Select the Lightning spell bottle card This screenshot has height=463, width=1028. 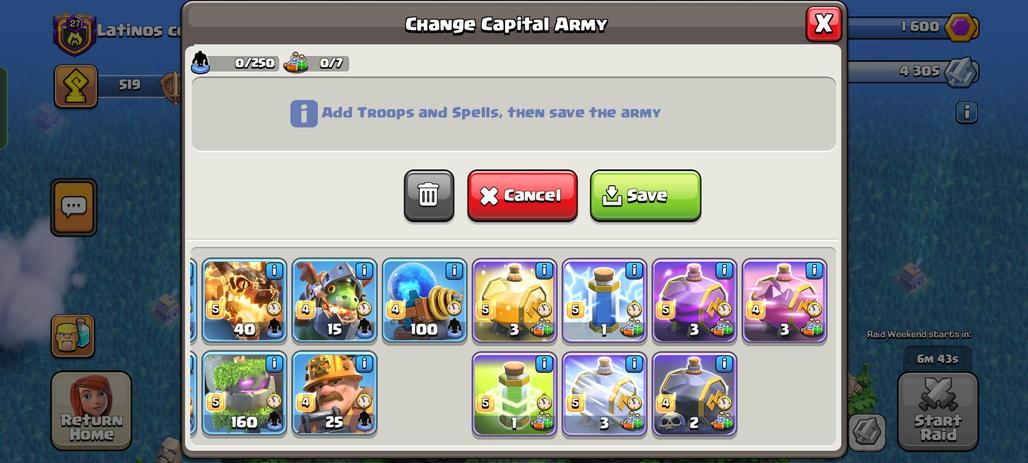click(x=604, y=300)
